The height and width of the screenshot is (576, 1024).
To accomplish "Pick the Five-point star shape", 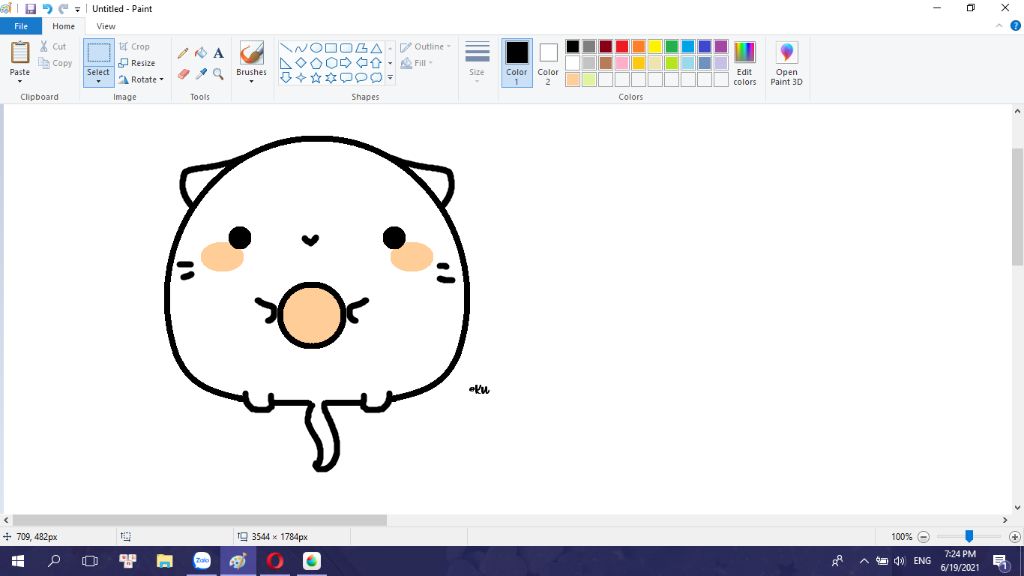I will pos(315,78).
